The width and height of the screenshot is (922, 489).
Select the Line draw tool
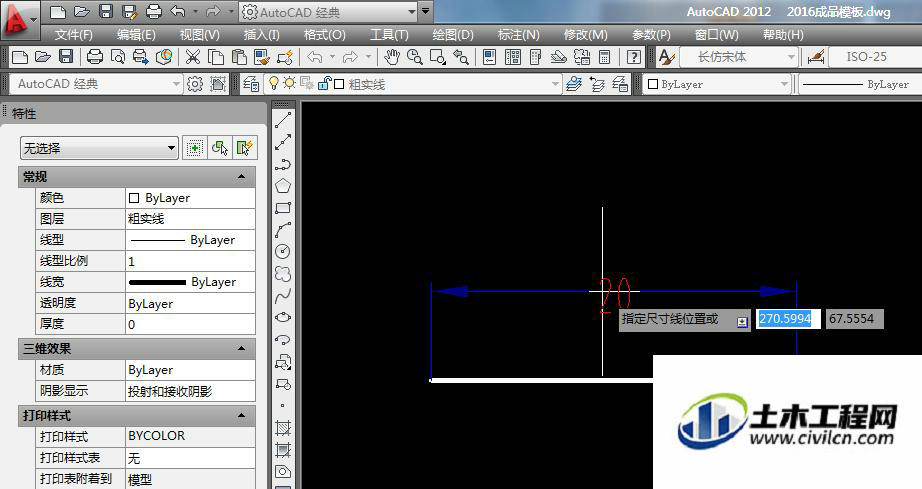283,120
